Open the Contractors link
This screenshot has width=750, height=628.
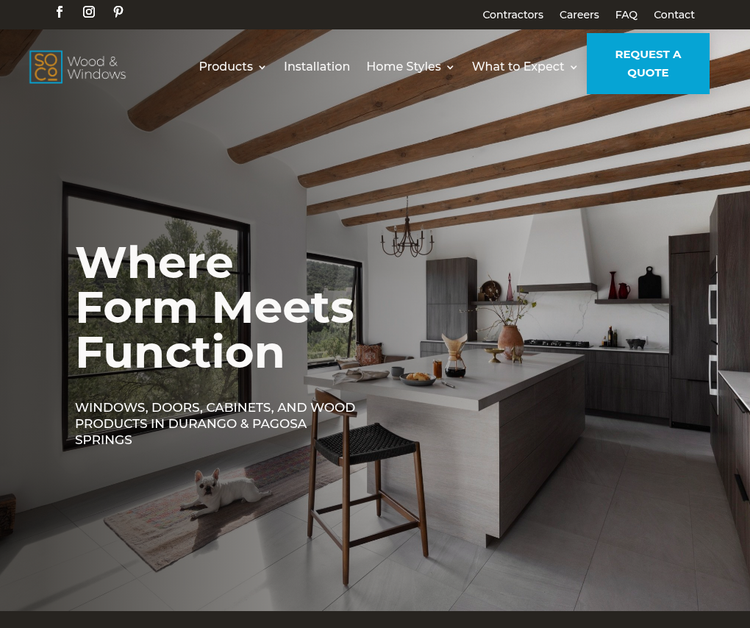tap(513, 15)
